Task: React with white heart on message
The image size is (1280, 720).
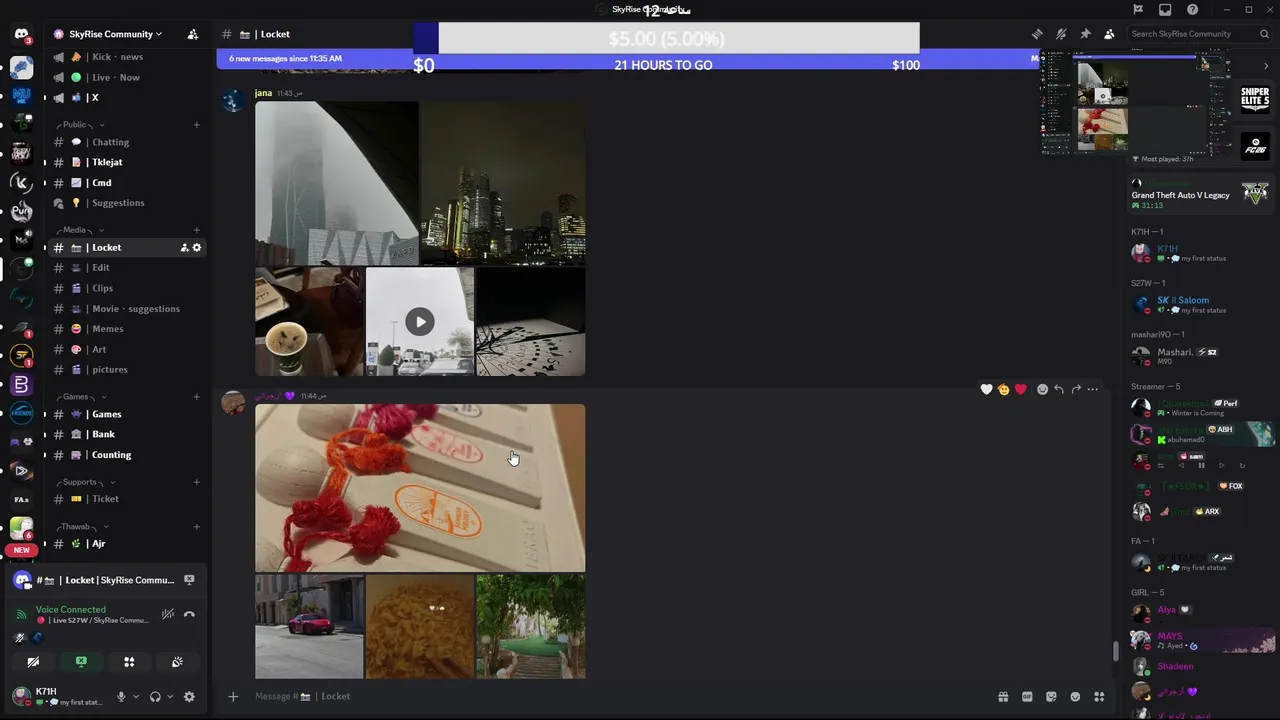Action: pos(986,389)
